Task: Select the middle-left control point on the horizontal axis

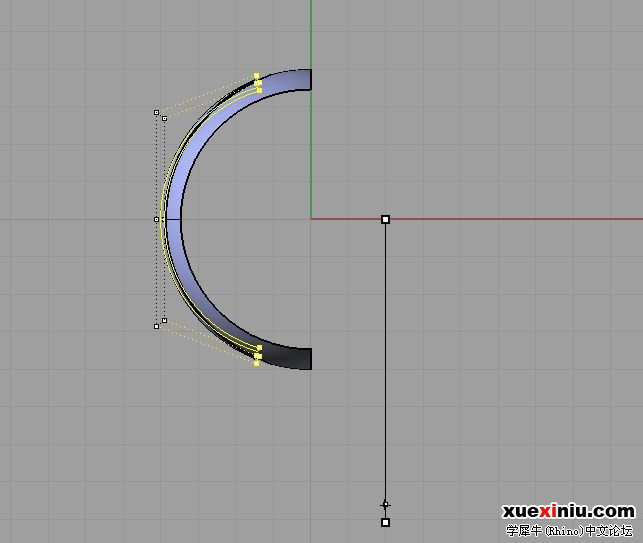Action: (156, 219)
